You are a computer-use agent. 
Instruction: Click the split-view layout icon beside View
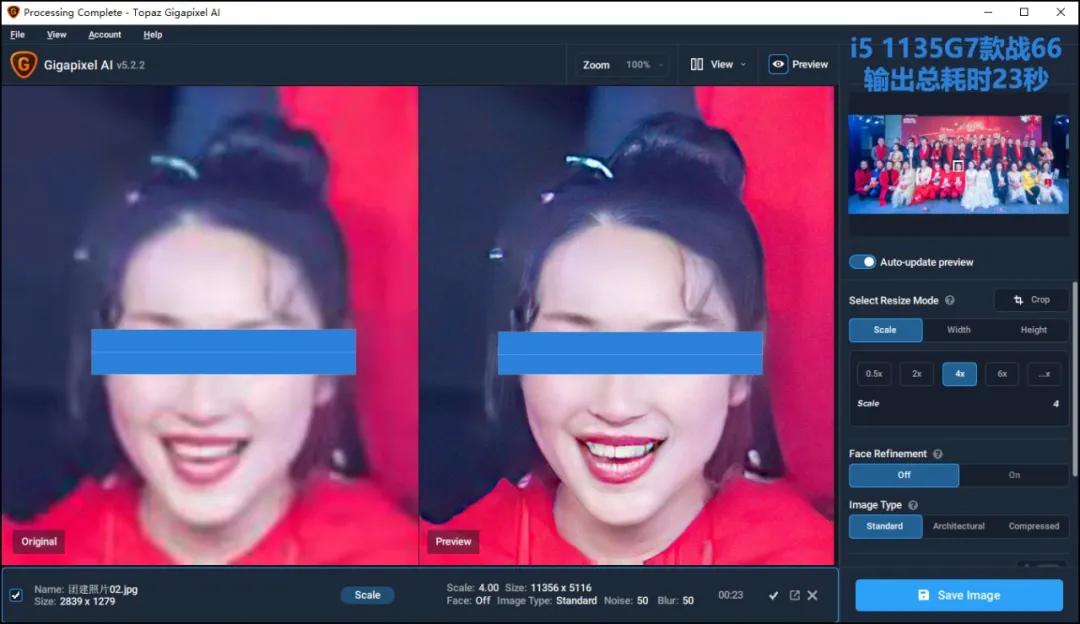696,64
